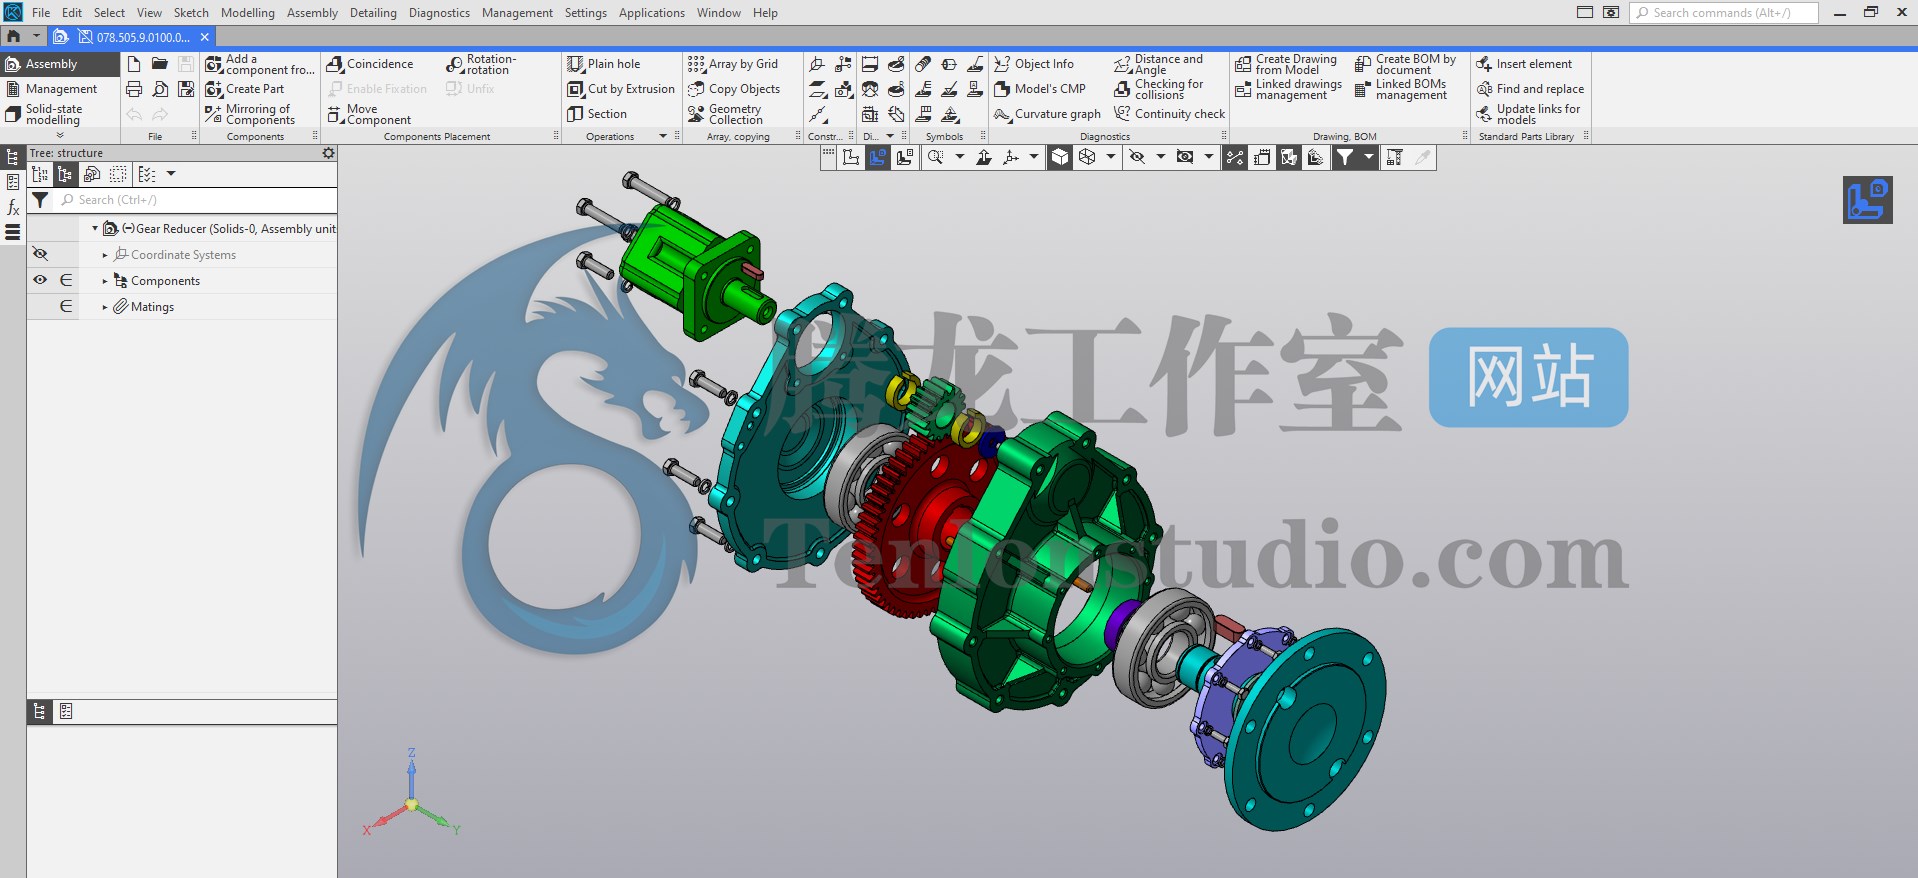Open dropdown beside tree checklist icon
The width and height of the screenshot is (1918, 878).
pos(171,174)
